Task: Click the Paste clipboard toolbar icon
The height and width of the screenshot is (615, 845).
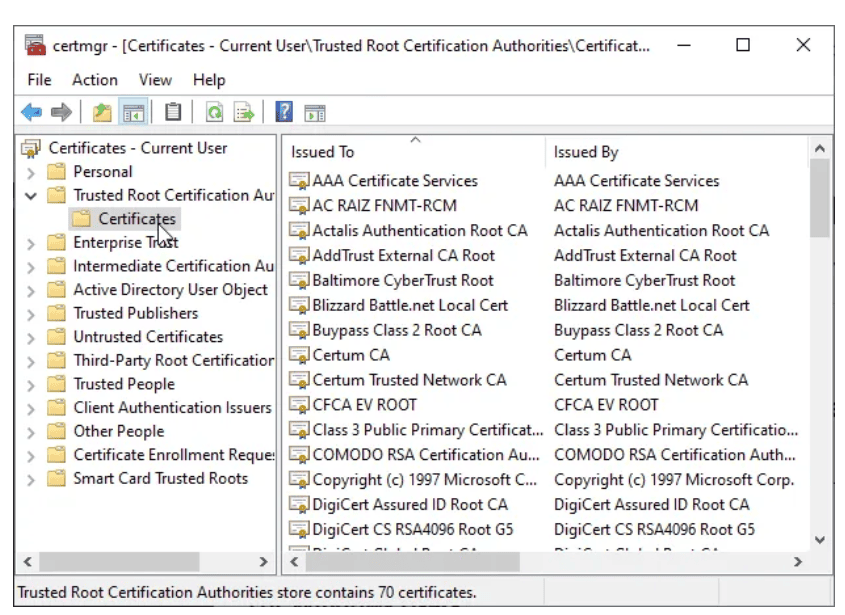Action: click(173, 112)
